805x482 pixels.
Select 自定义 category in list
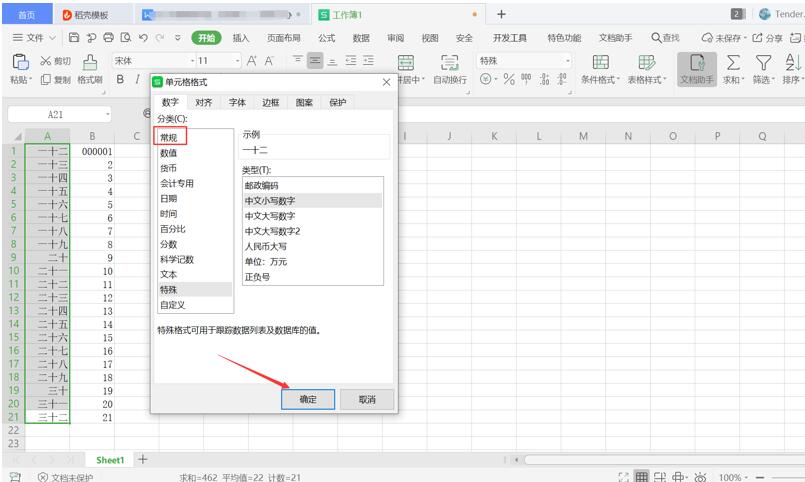(195, 305)
